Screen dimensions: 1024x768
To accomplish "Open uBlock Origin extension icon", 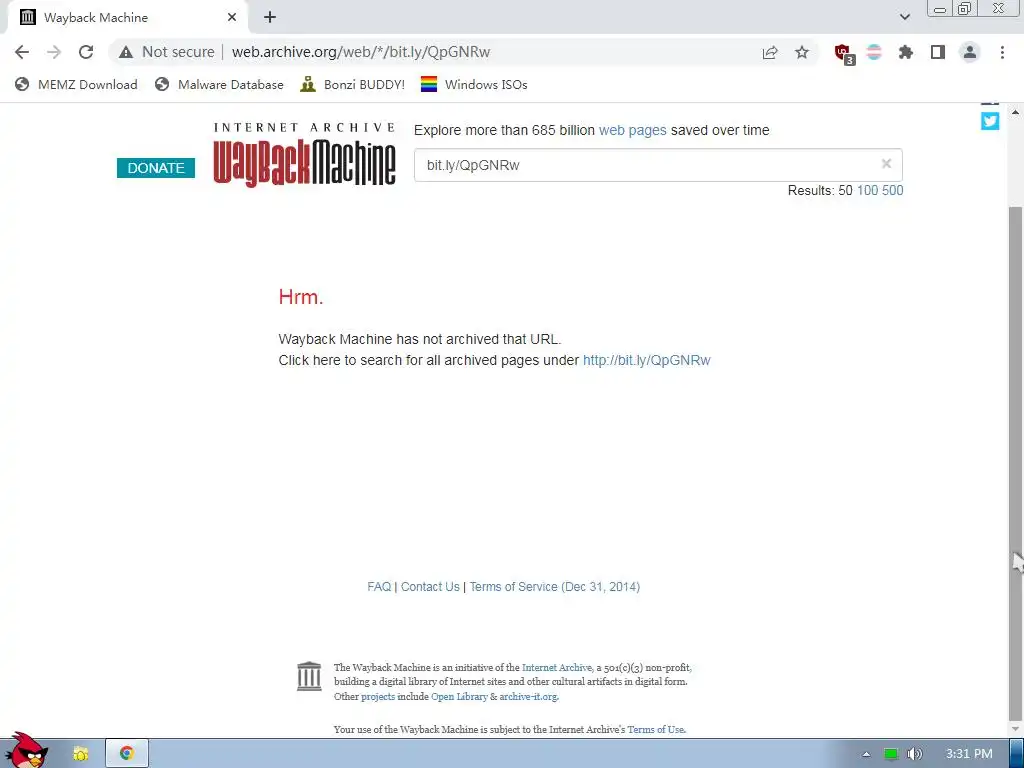I will click(844, 54).
